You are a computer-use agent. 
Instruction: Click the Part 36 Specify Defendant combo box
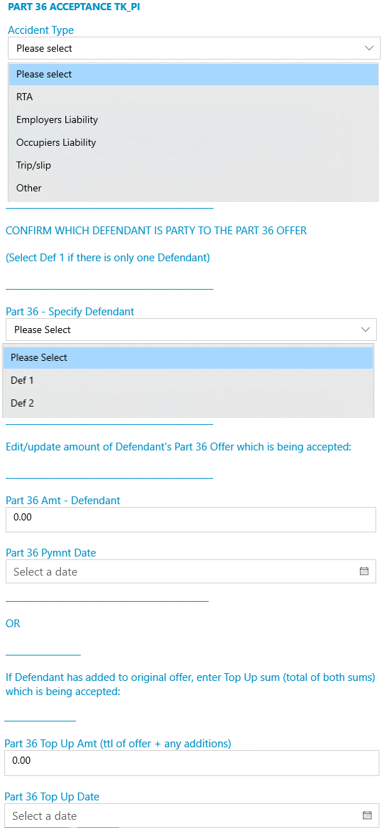tap(191, 330)
